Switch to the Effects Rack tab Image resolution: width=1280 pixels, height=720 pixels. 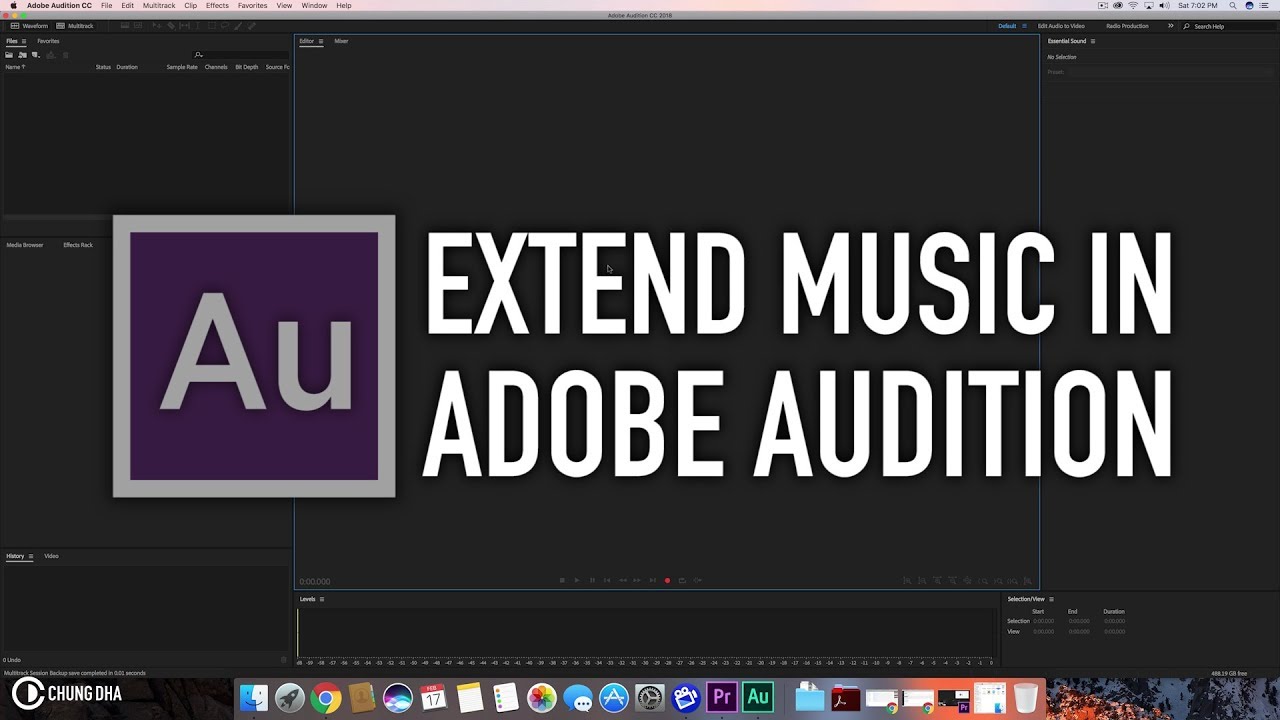point(78,245)
